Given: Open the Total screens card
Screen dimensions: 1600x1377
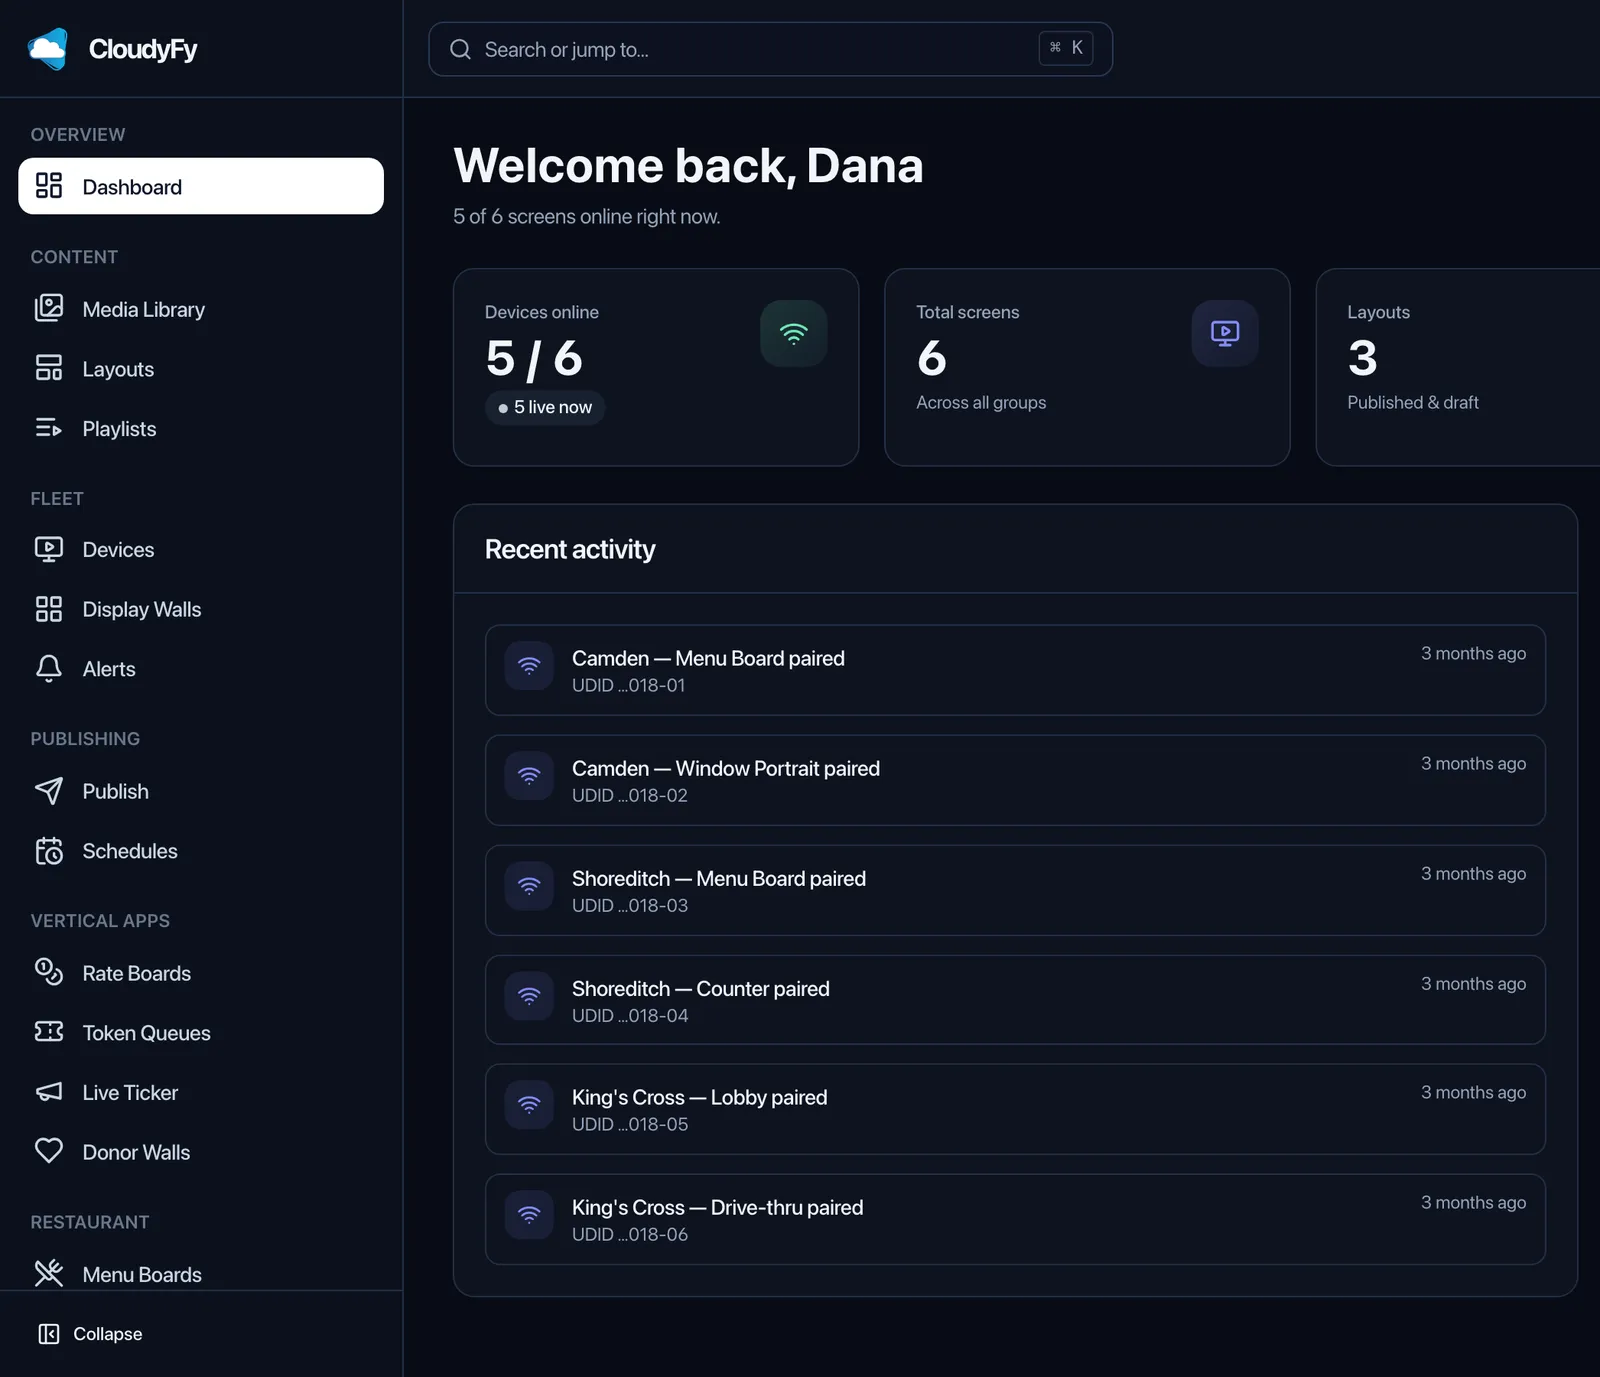Looking at the screenshot, I should point(1087,367).
